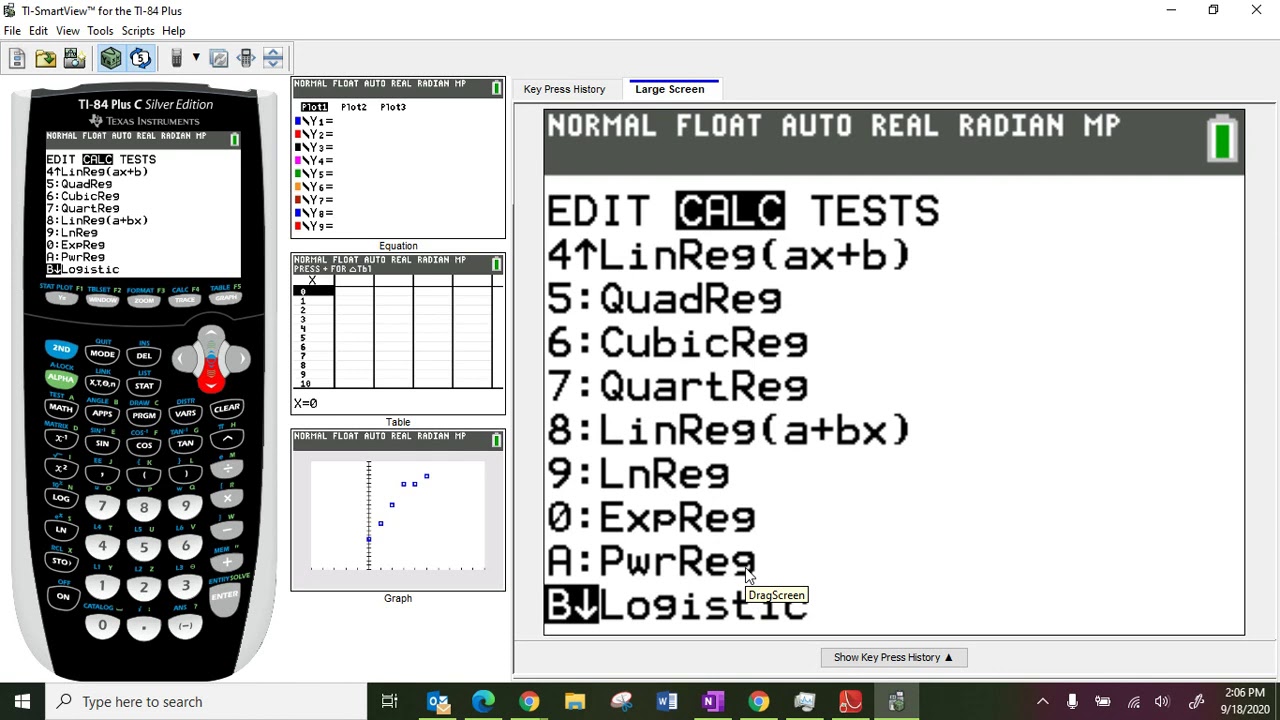Click the green ALPHA calculator key
This screenshot has height=720, width=1280.
[x=60, y=378]
